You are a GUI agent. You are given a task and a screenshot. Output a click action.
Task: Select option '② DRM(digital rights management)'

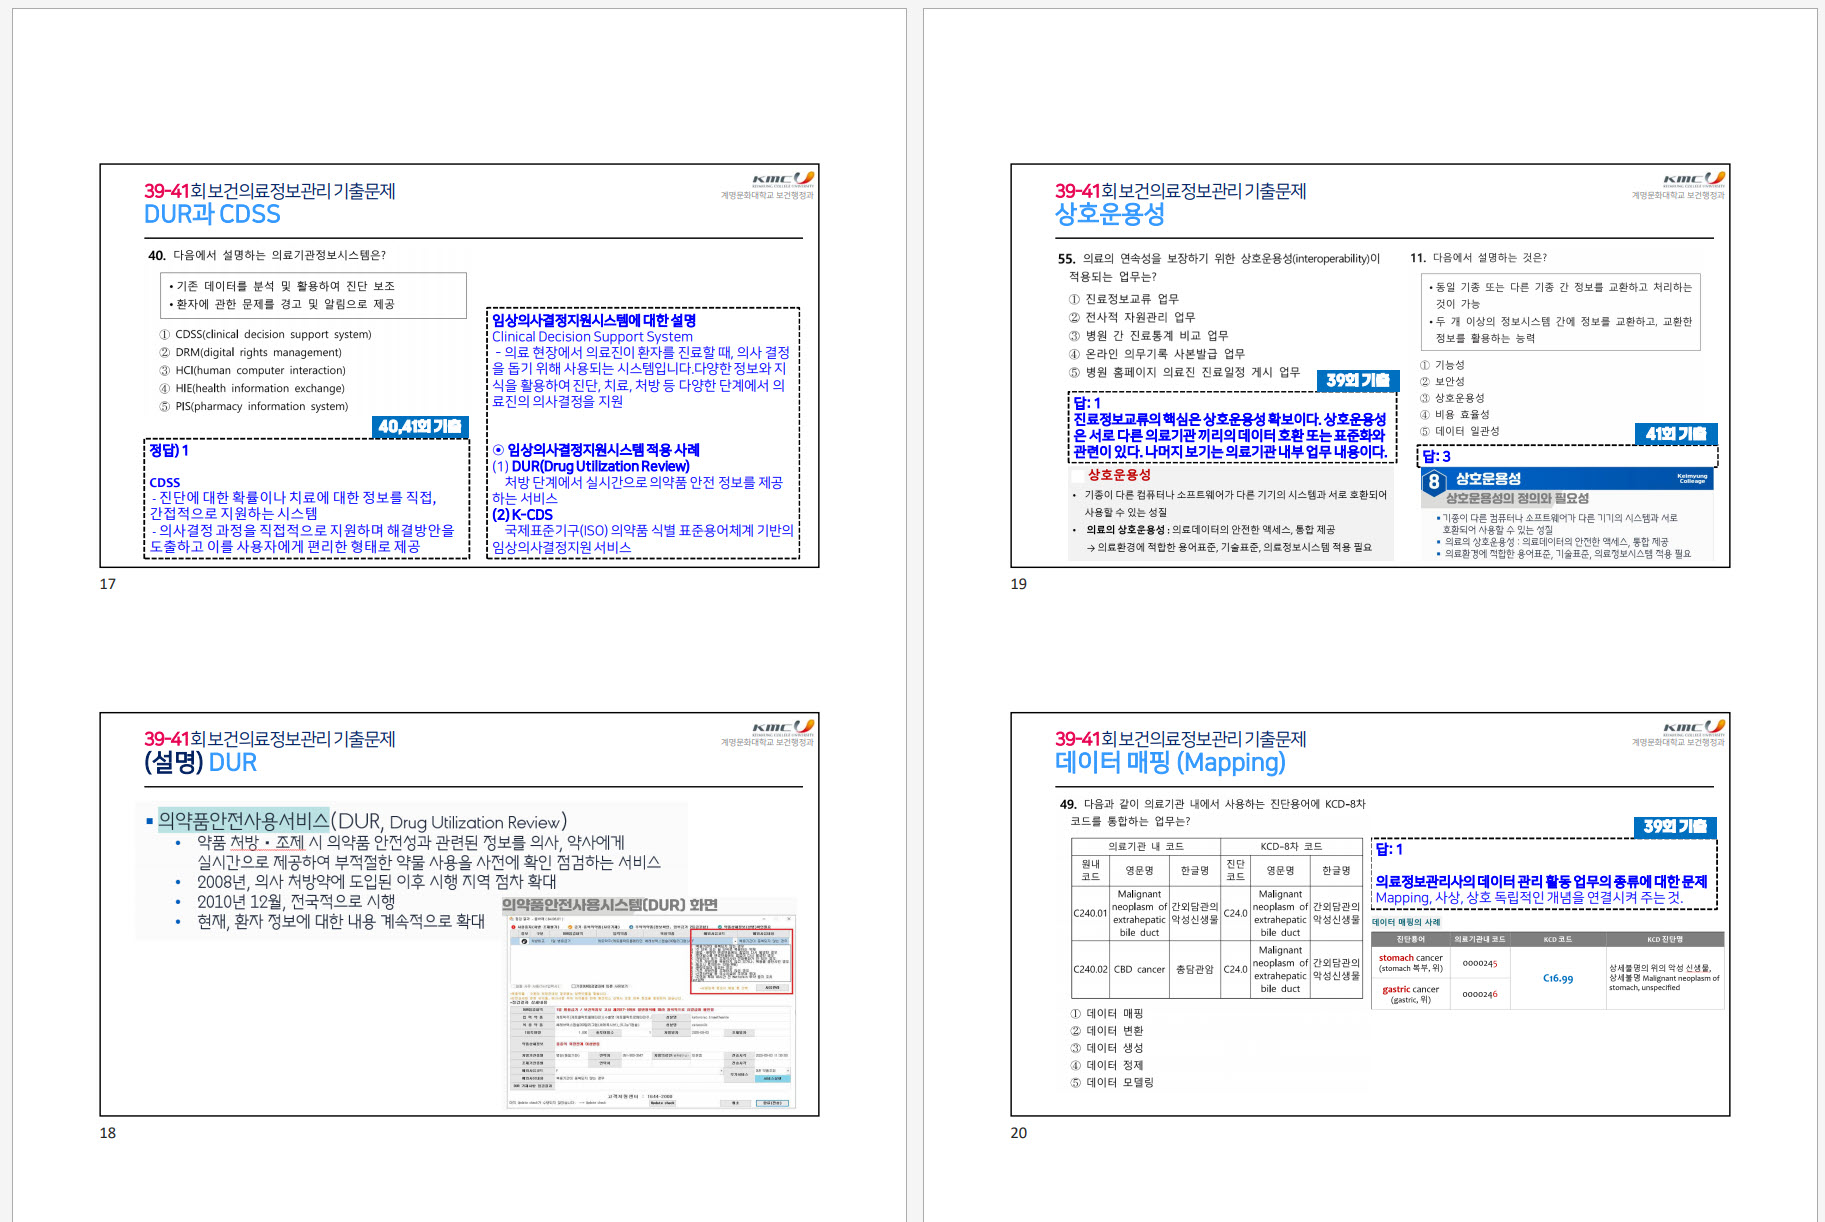coord(250,352)
